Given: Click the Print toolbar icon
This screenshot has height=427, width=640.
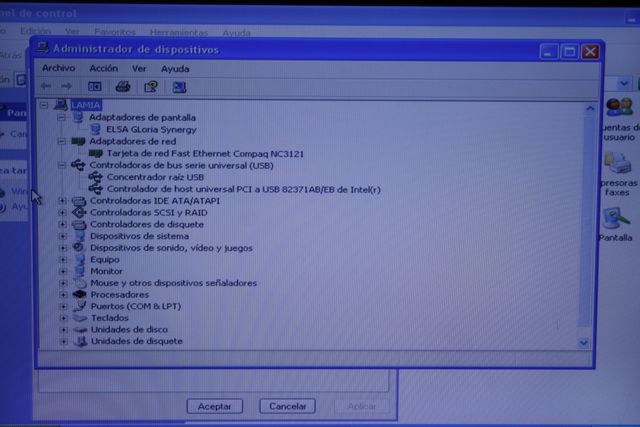Looking at the screenshot, I should (x=123, y=87).
